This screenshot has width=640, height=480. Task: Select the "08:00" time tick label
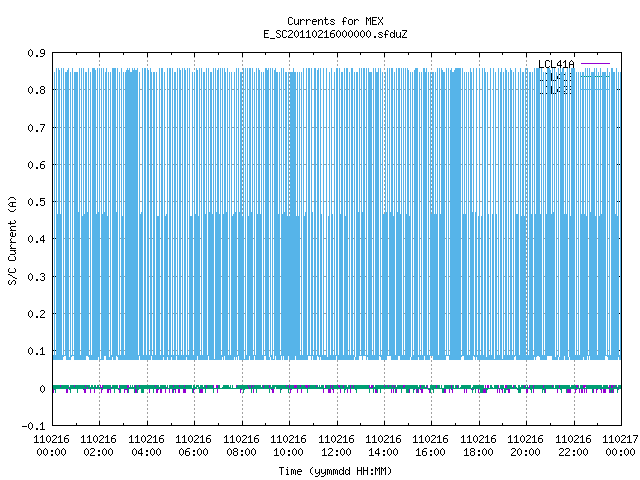(x=241, y=452)
